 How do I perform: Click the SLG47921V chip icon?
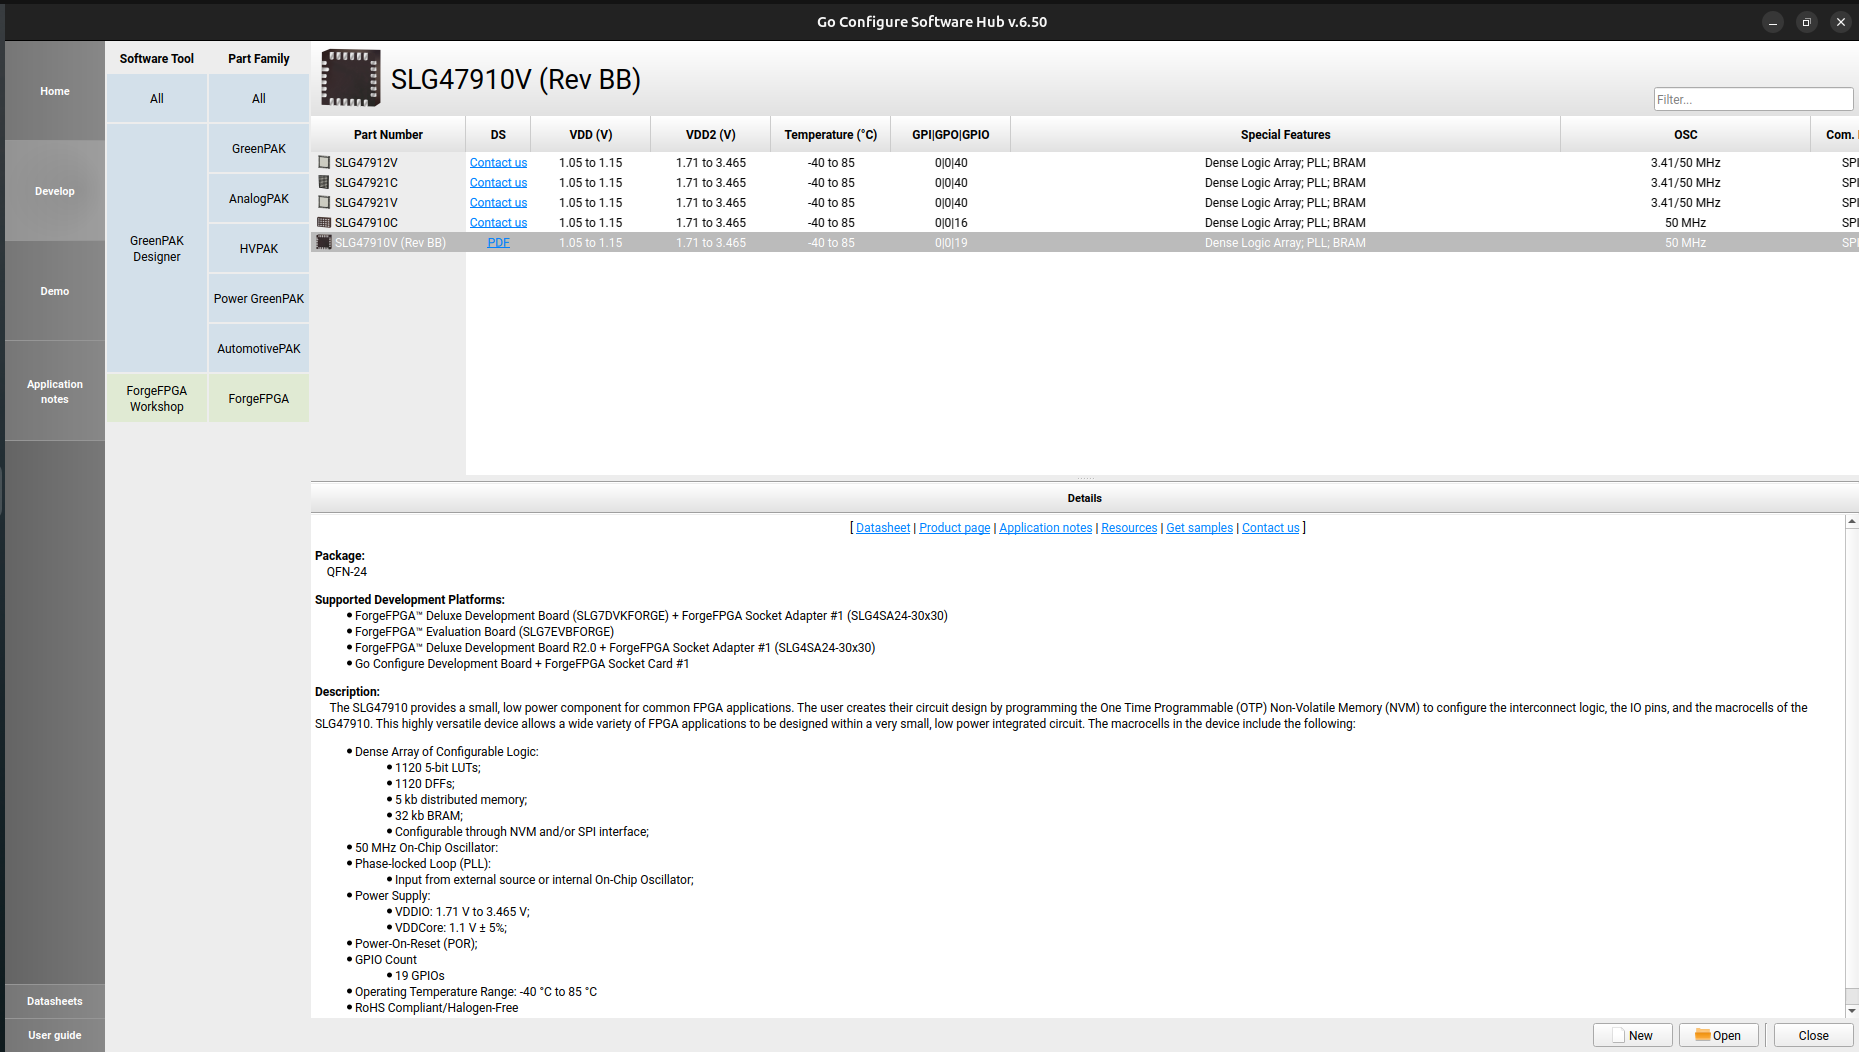[324, 202]
